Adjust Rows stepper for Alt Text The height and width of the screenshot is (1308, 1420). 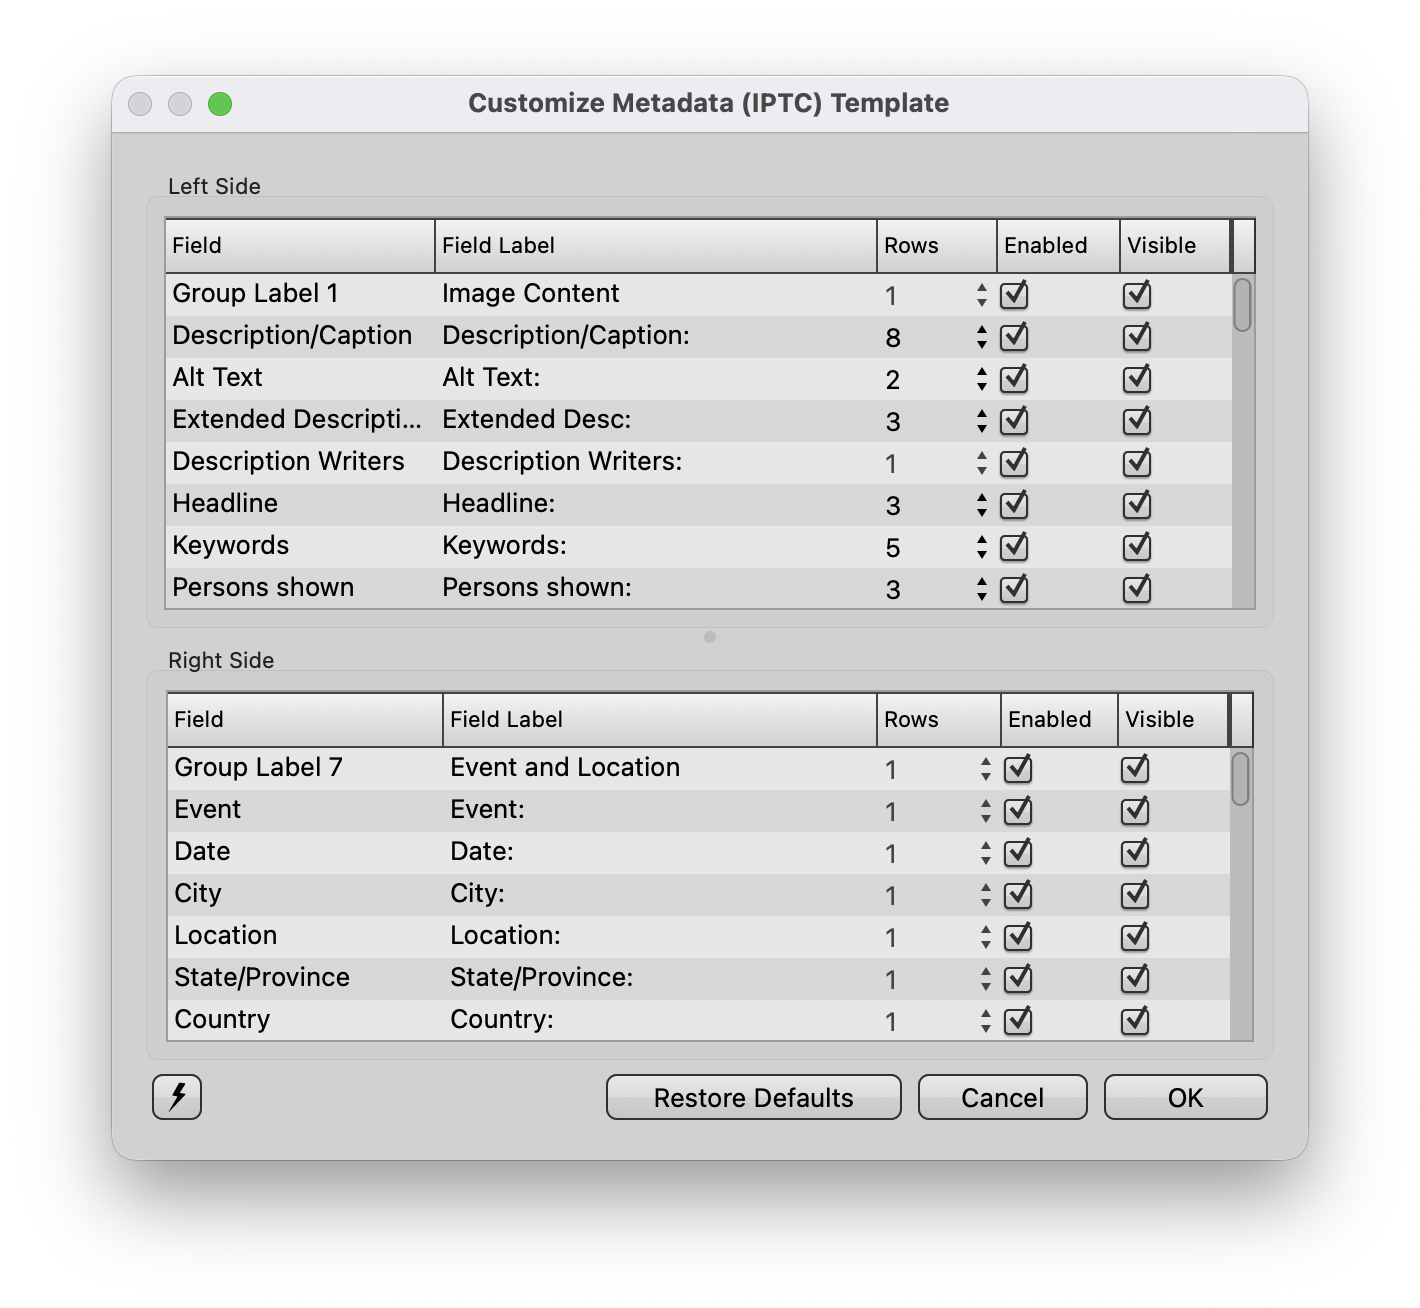coord(982,379)
